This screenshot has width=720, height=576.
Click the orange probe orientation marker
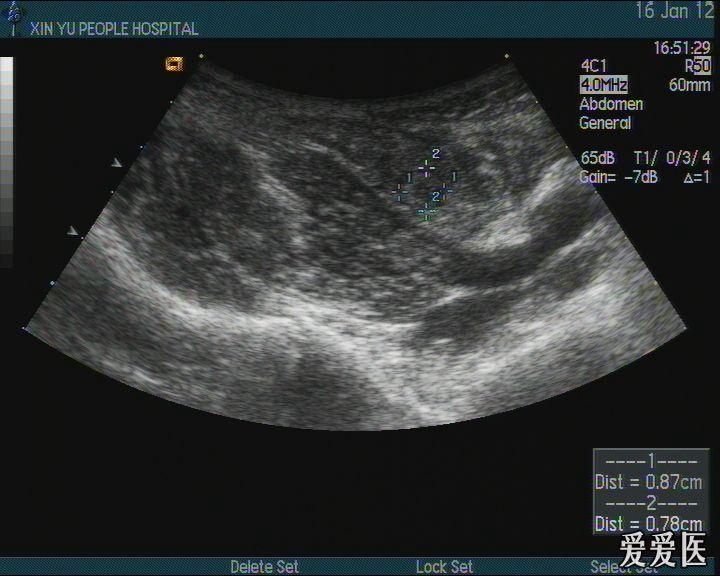[x=175, y=64]
